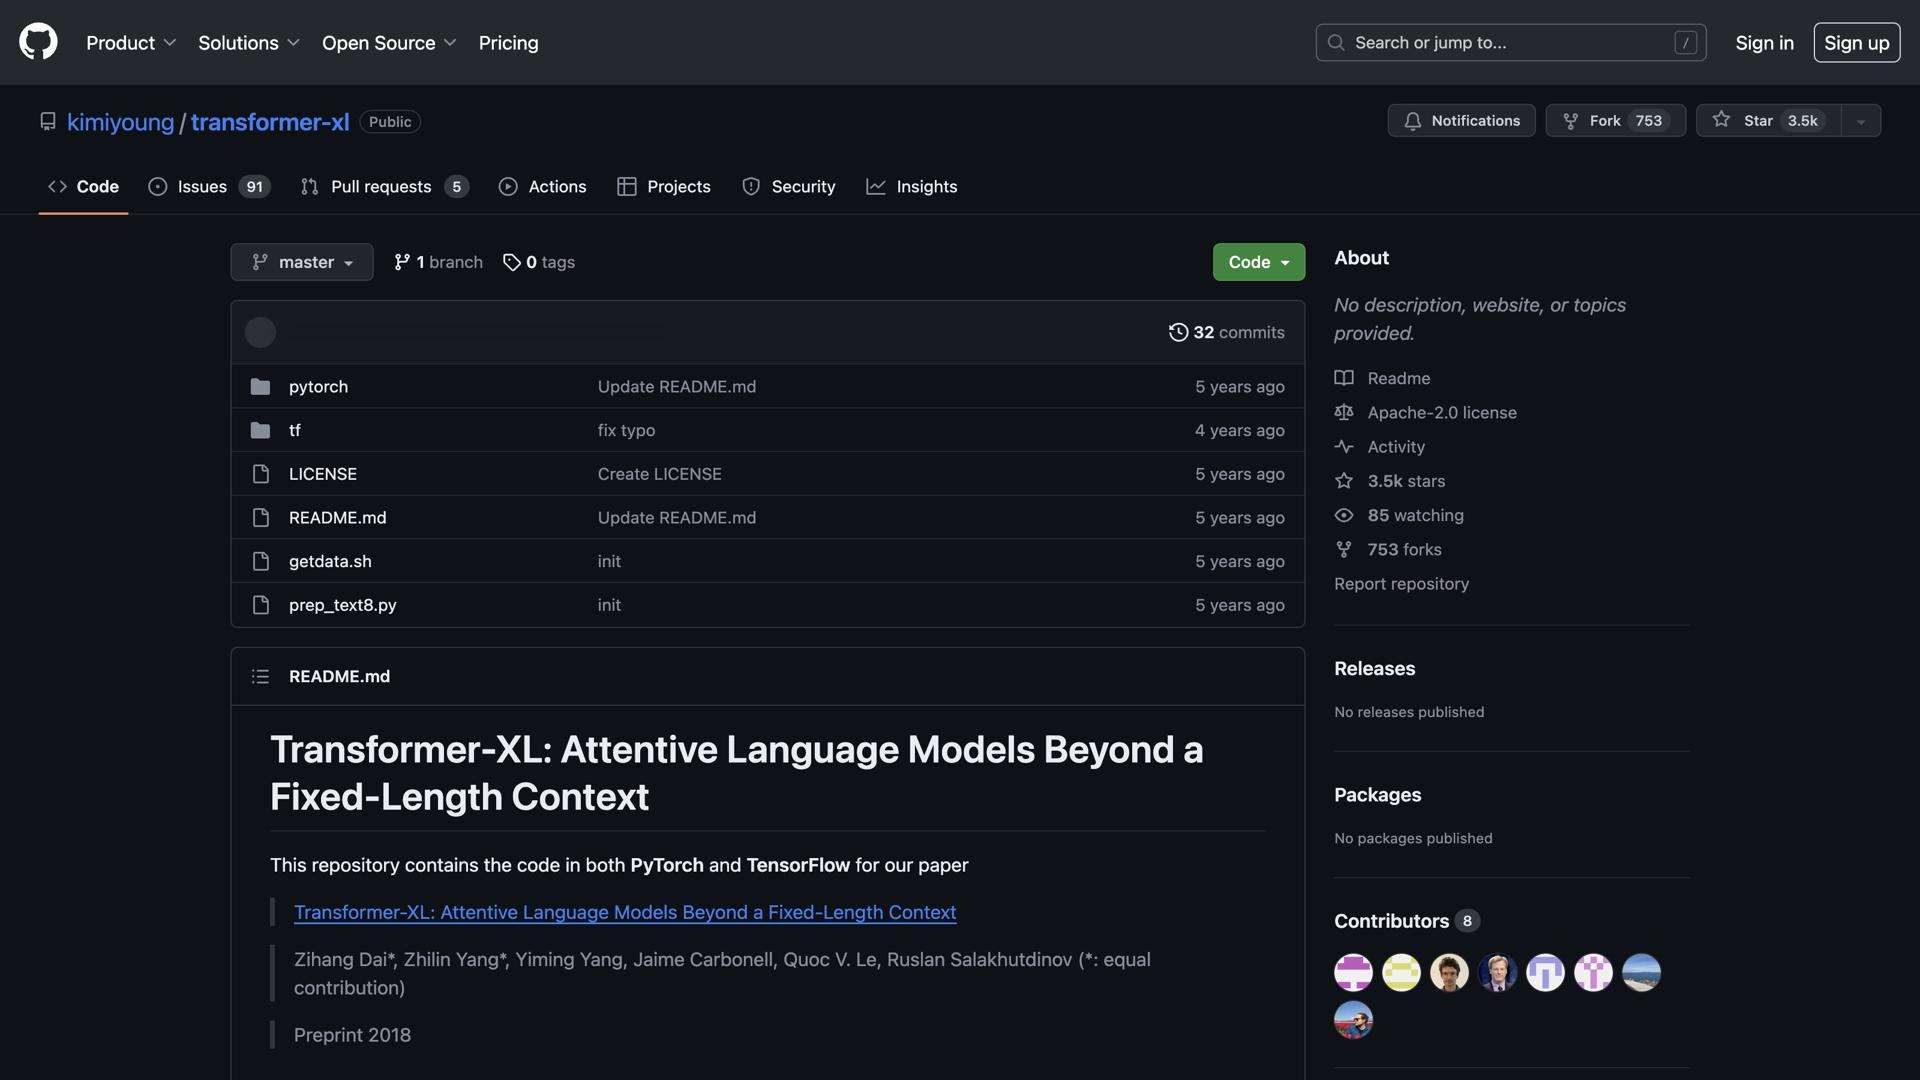Click the tags icon showing 0 tags
The image size is (1920, 1080).
tap(511, 262)
